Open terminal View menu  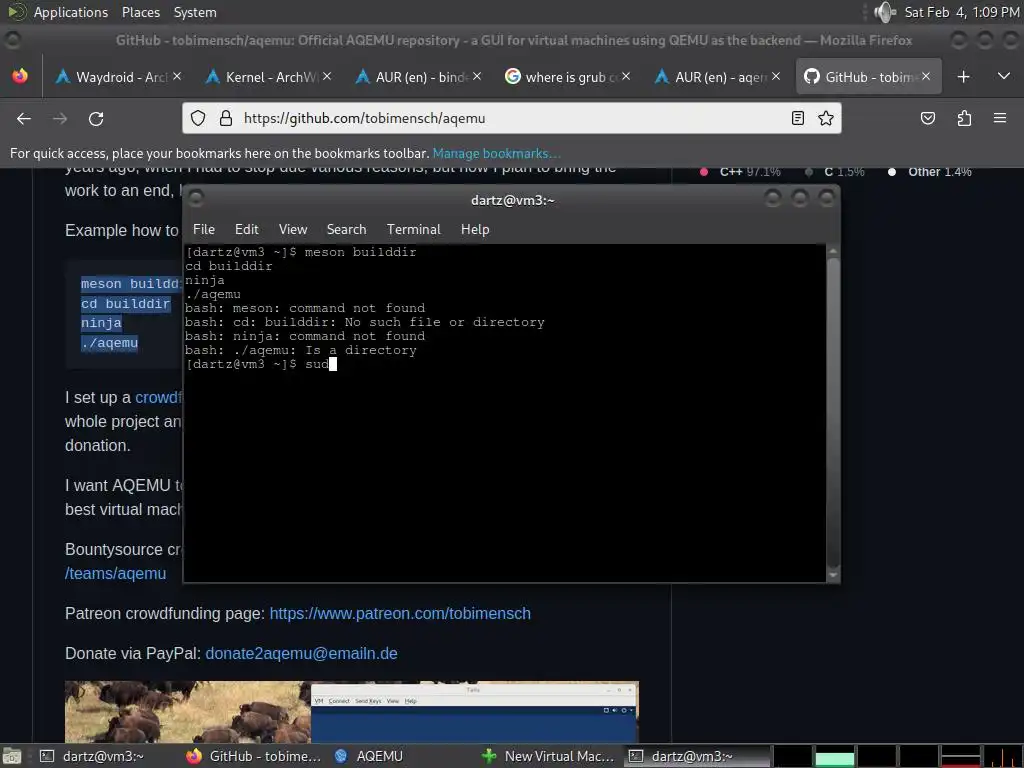(x=293, y=229)
